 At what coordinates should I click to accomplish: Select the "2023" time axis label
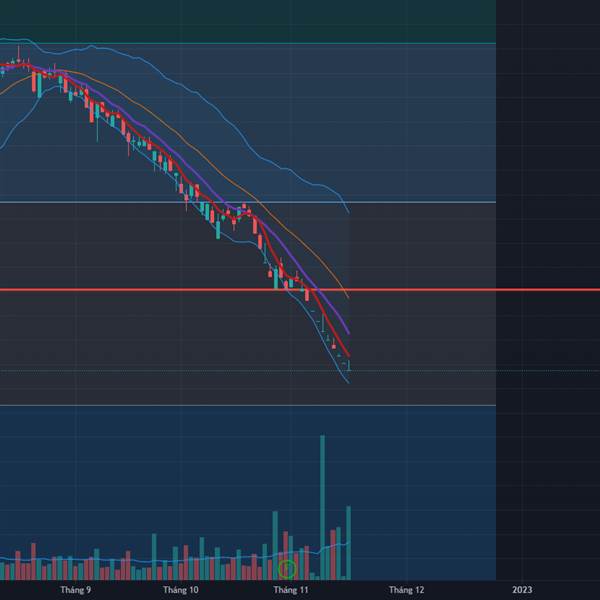tap(522, 590)
